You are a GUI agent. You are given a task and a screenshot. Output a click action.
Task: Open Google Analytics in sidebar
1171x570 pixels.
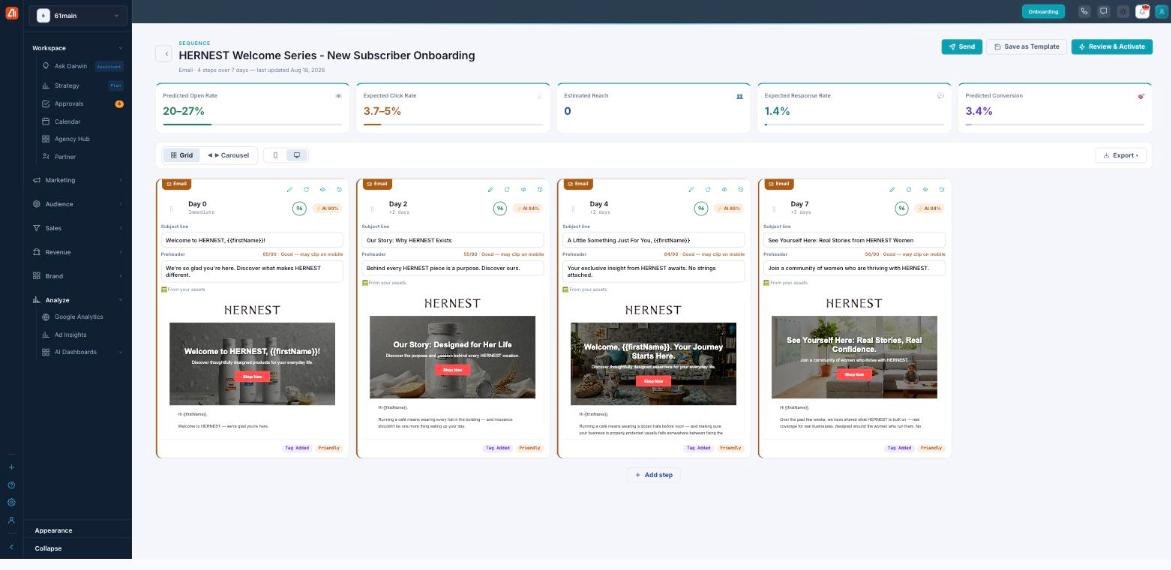click(x=82, y=317)
